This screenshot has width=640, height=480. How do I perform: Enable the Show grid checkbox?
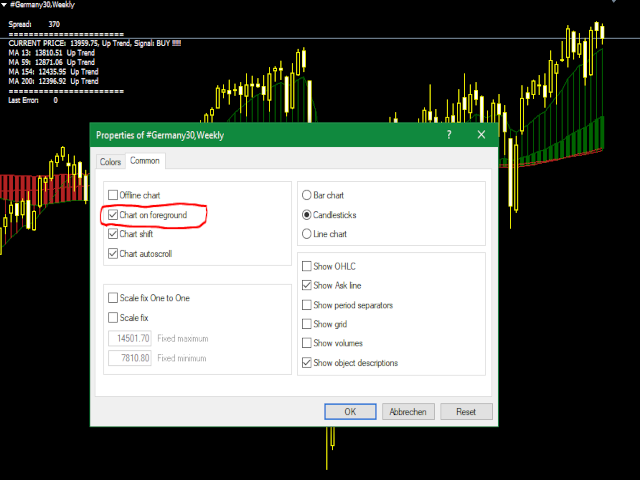coord(307,324)
